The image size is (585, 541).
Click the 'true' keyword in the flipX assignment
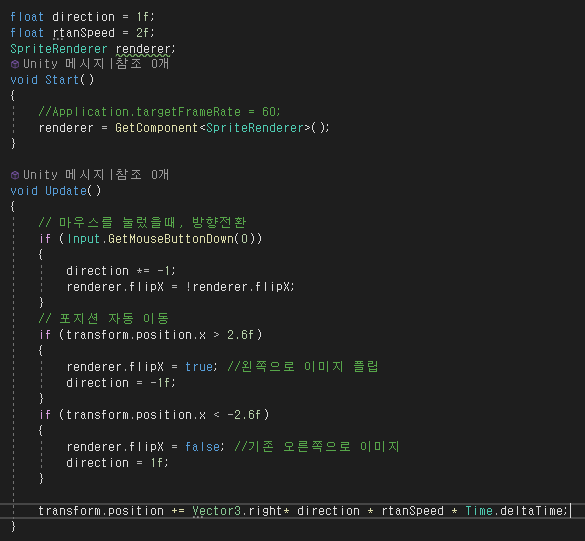pyautogui.click(x=199, y=367)
